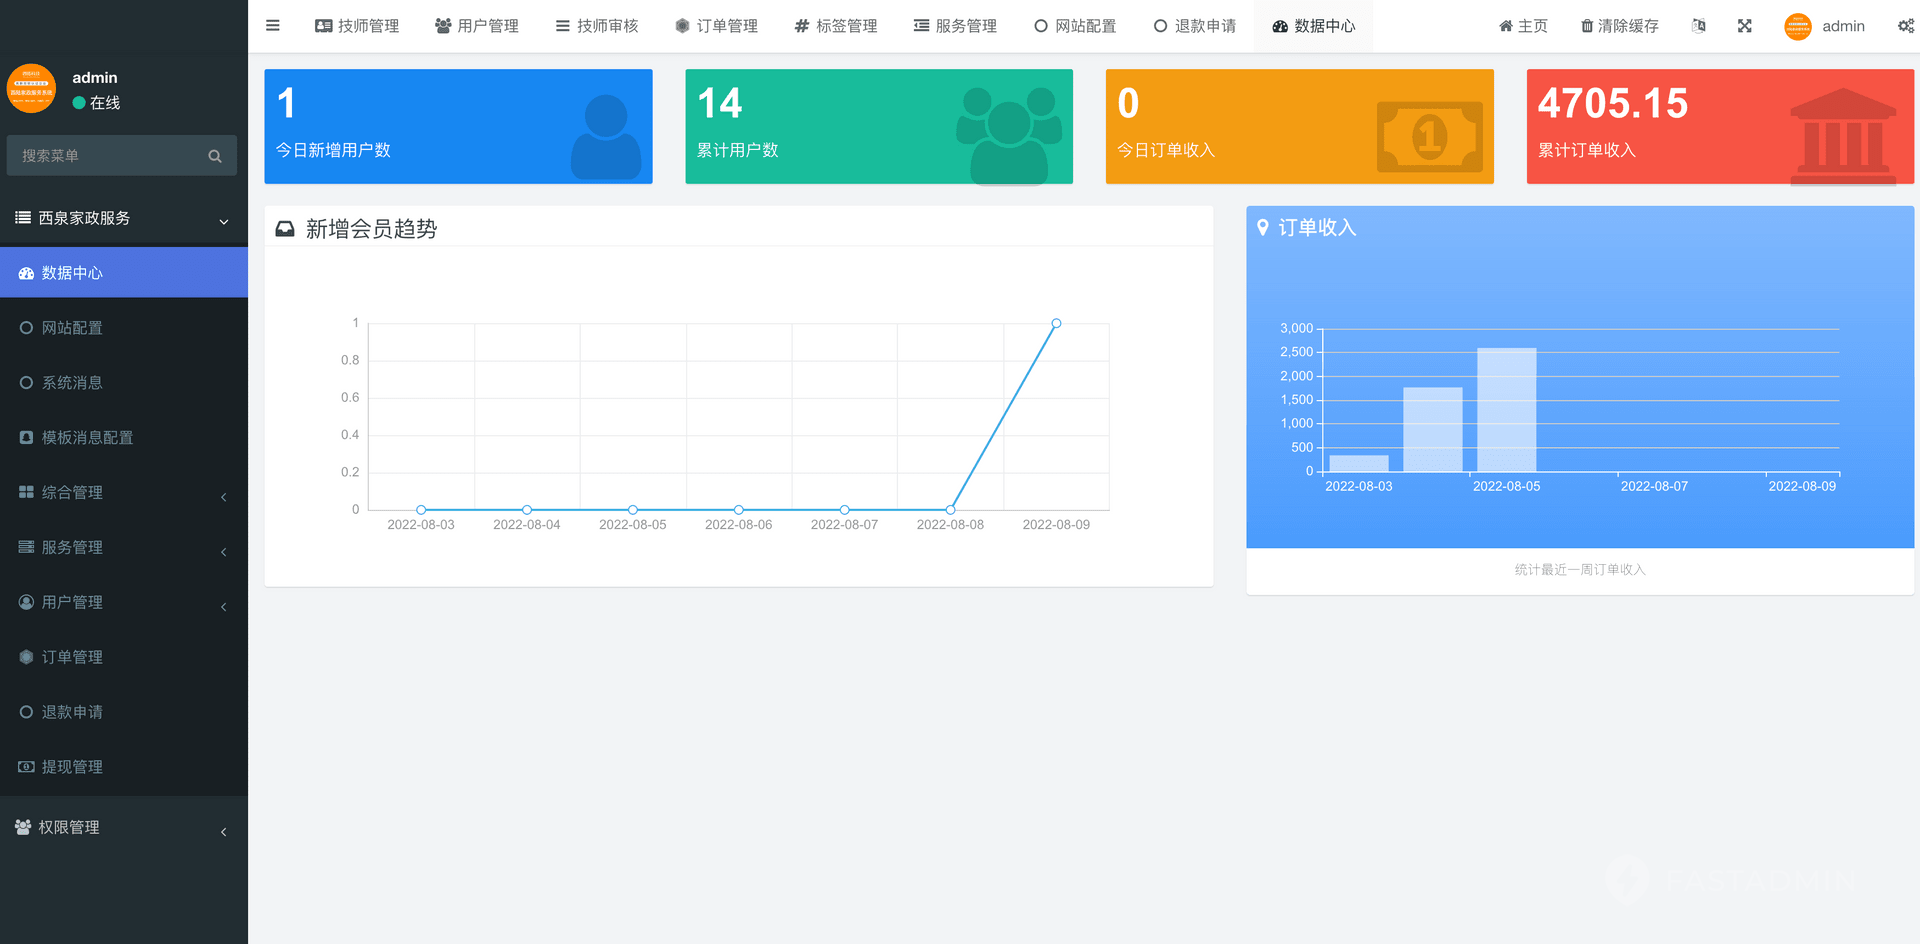This screenshot has width=1920, height=944.
Task: Click the language translate icon
Action: [1698, 26]
